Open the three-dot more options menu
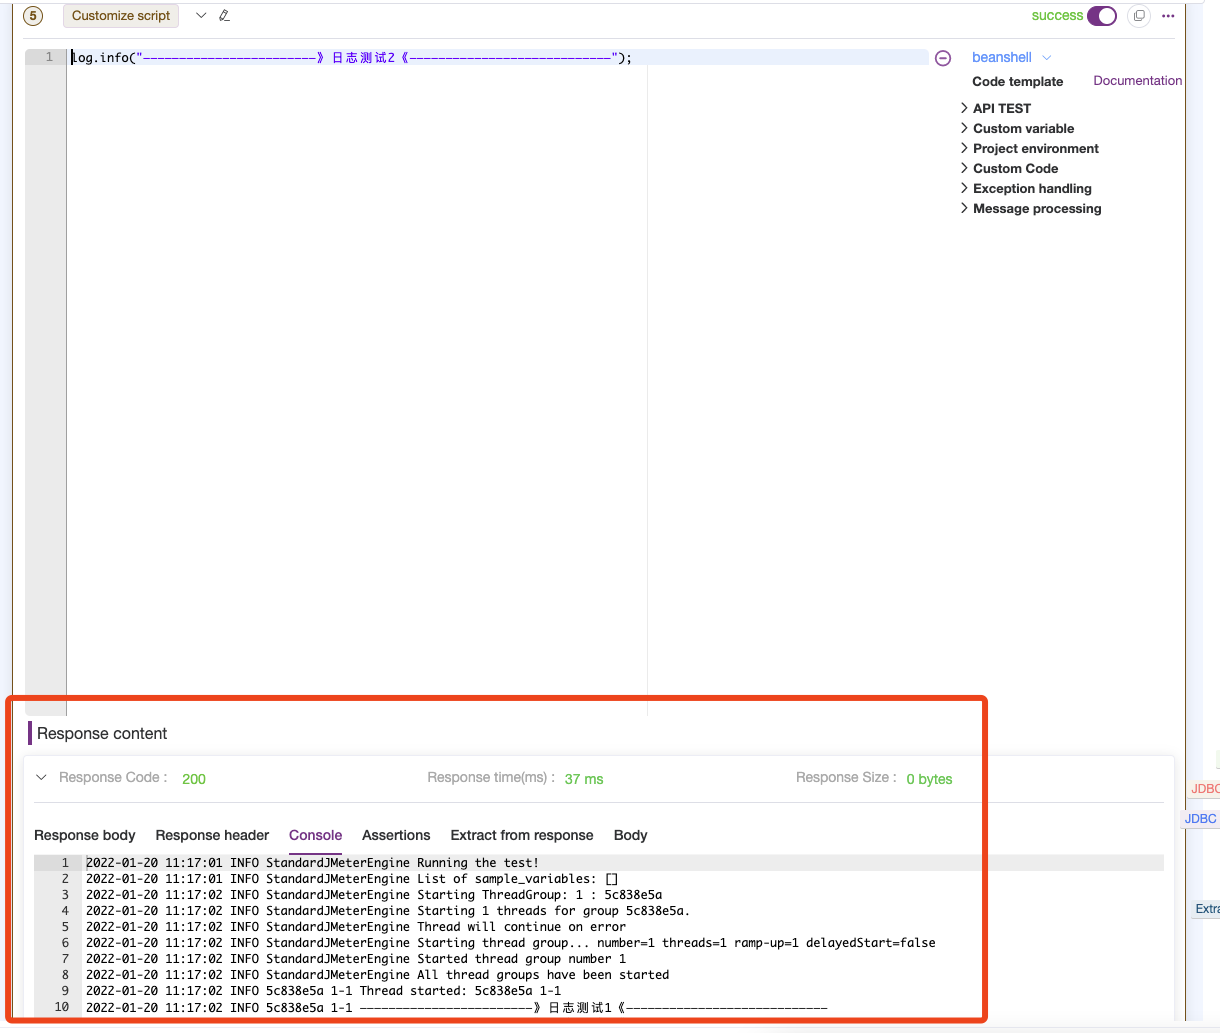The height and width of the screenshot is (1033, 1220). click(1168, 16)
